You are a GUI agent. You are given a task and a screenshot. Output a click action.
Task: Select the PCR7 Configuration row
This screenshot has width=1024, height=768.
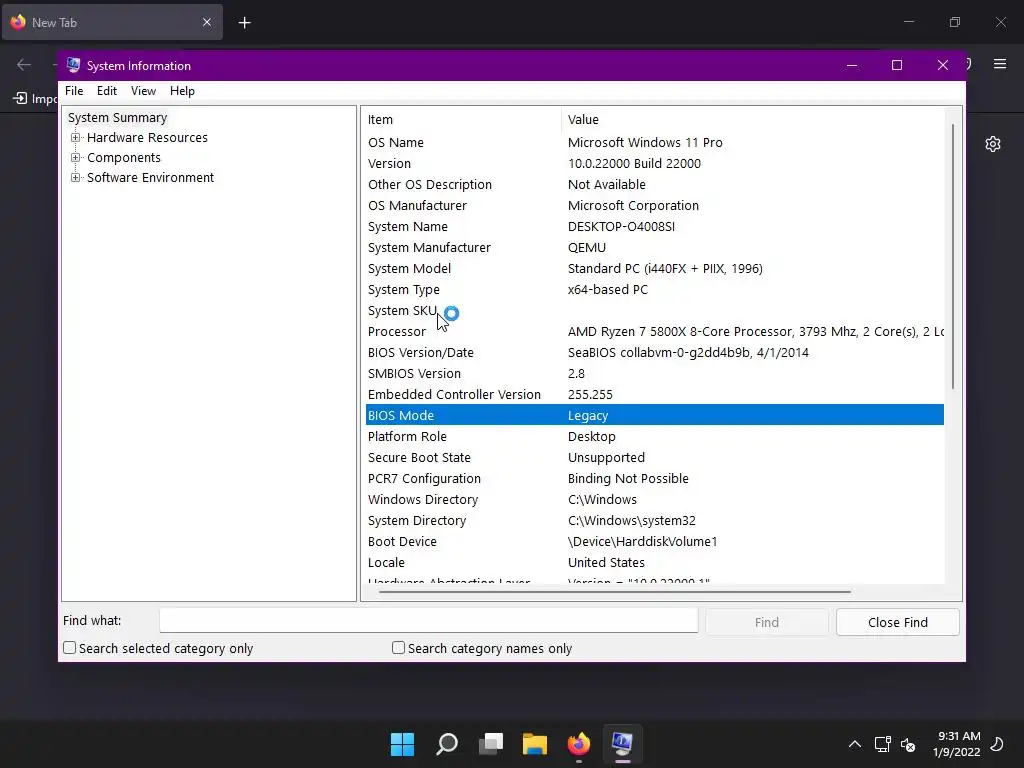click(654, 478)
